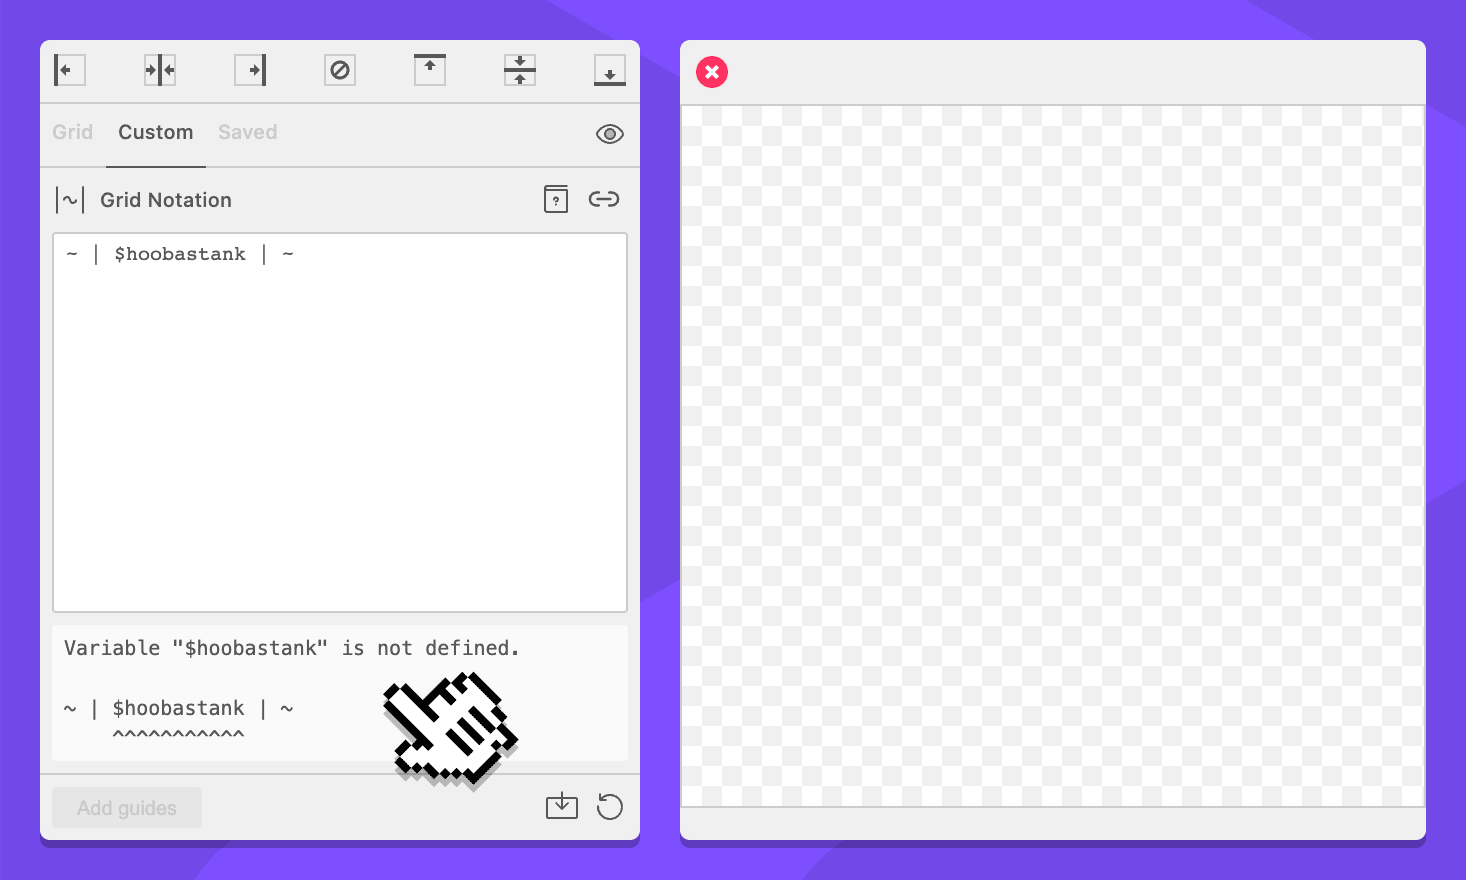Select the Custom tab

(x=155, y=132)
